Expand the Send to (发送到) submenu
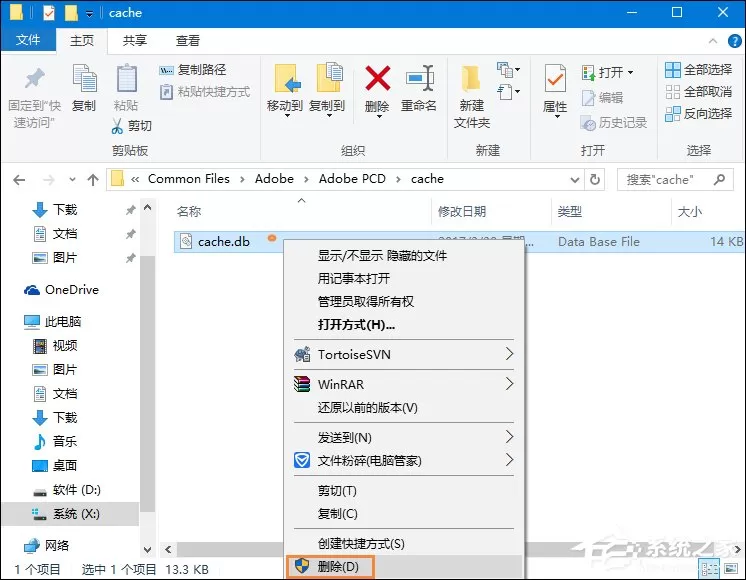The height and width of the screenshot is (580, 746). tap(404, 437)
